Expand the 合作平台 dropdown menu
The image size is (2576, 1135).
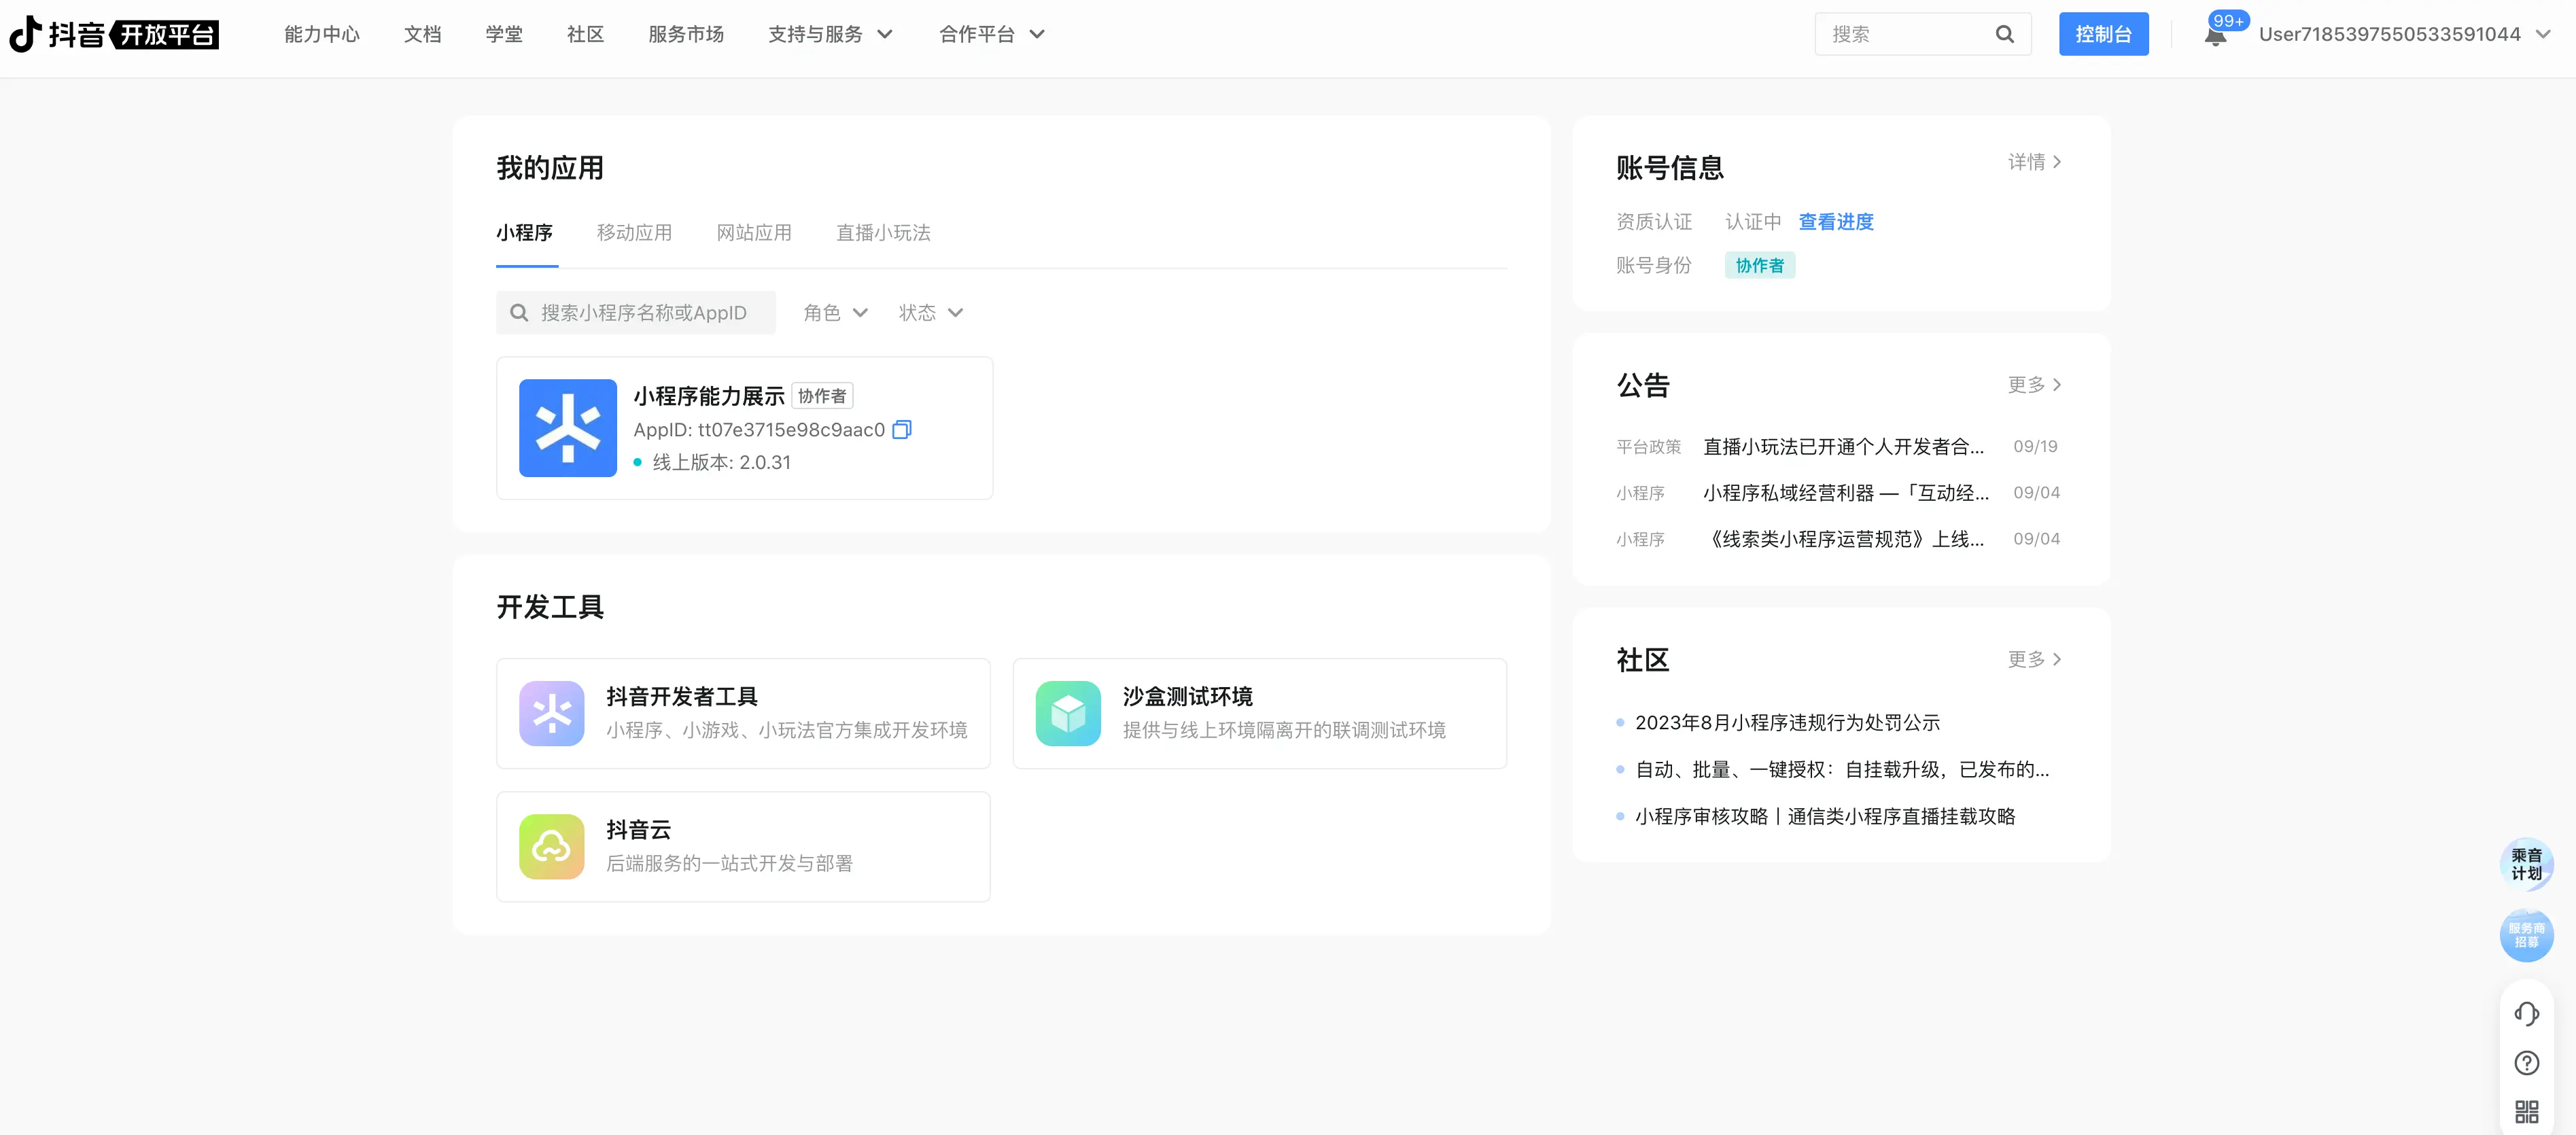992,34
